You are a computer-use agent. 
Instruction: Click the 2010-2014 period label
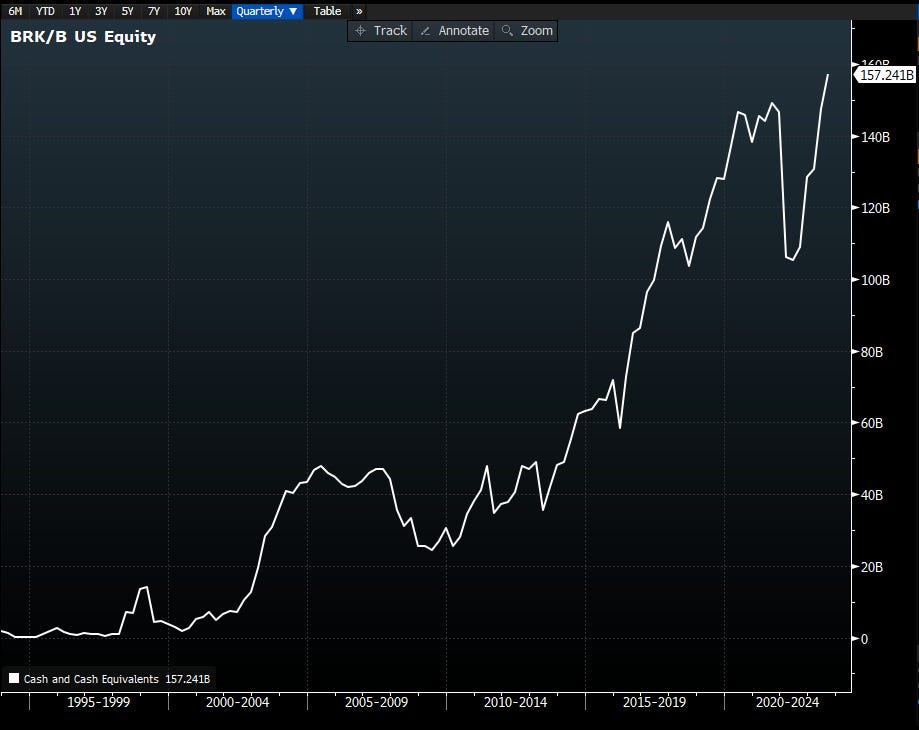pyautogui.click(x=515, y=702)
